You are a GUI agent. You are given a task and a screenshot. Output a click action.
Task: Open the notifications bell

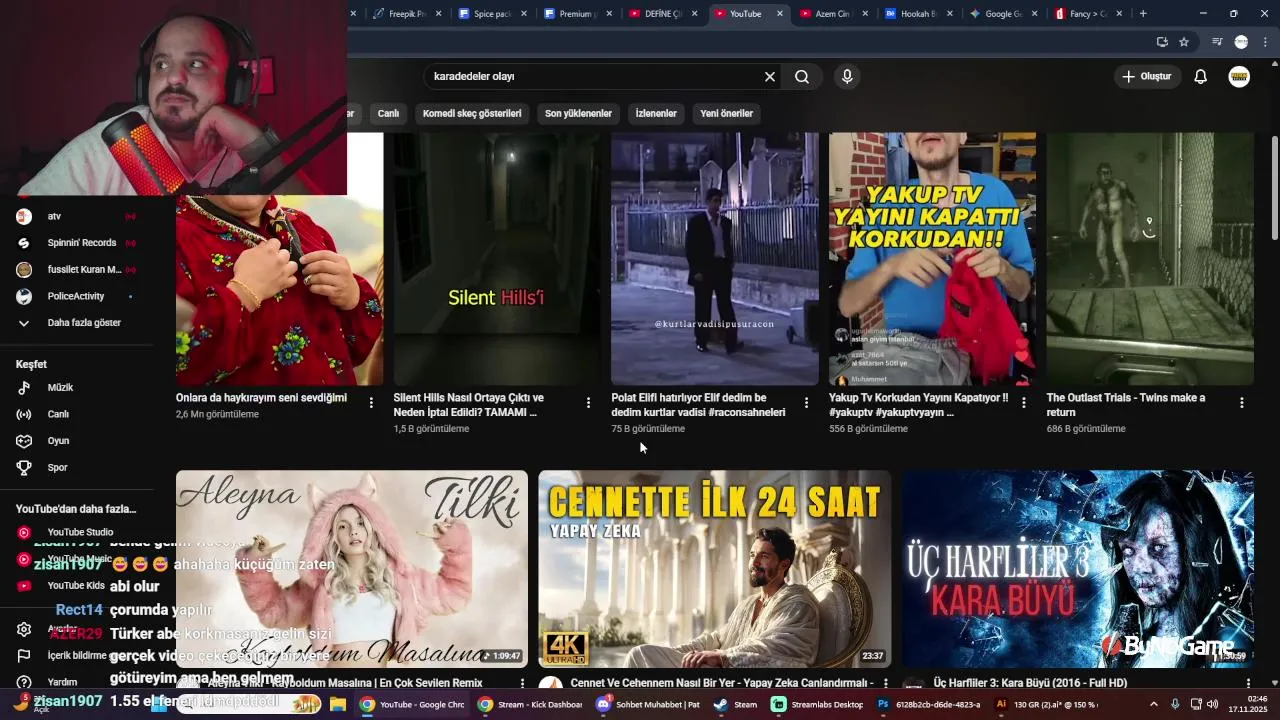(x=1201, y=76)
